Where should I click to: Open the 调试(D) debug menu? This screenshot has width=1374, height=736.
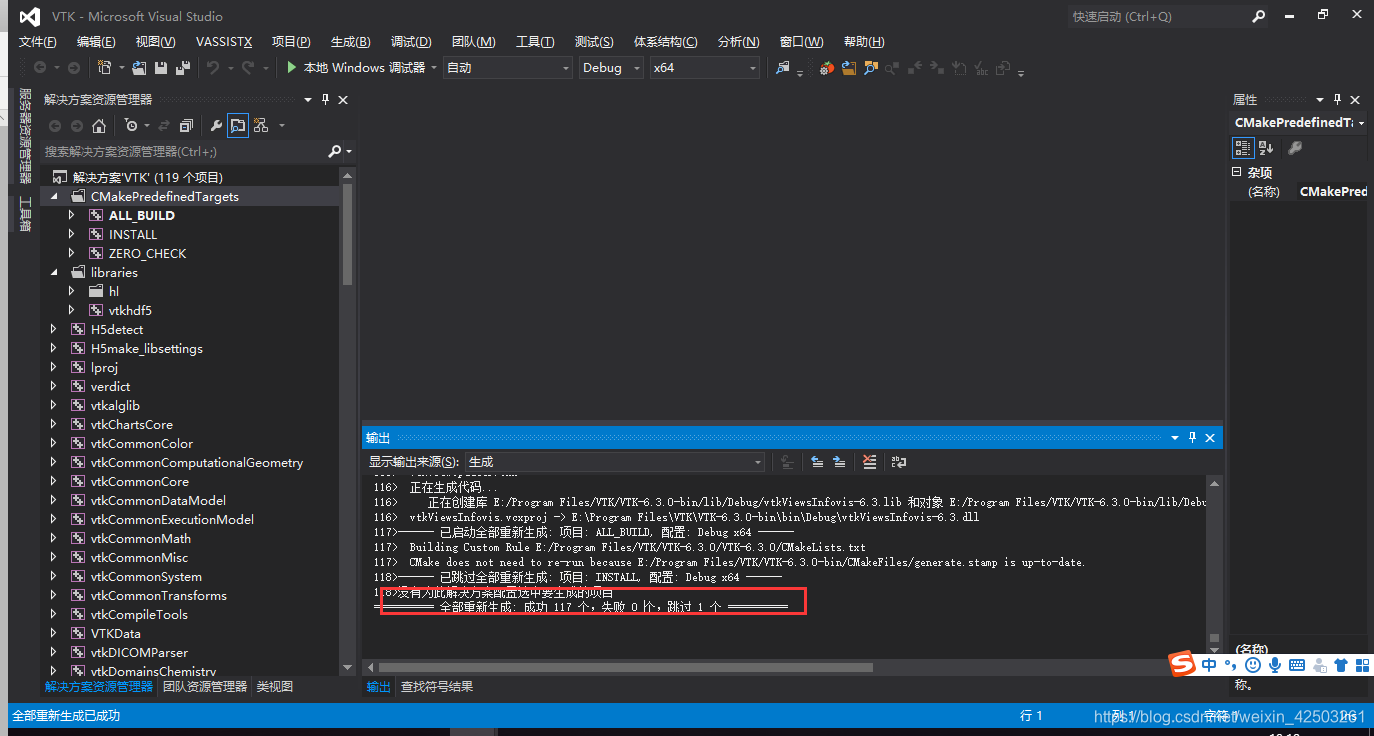point(411,41)
